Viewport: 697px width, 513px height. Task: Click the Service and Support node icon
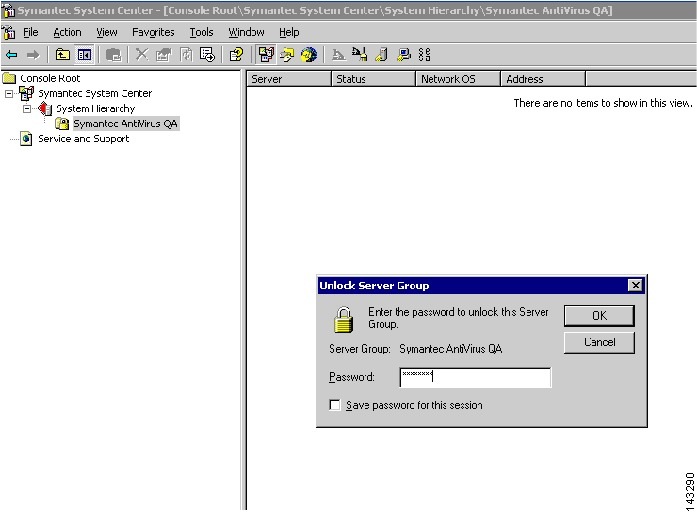(26, 139)
